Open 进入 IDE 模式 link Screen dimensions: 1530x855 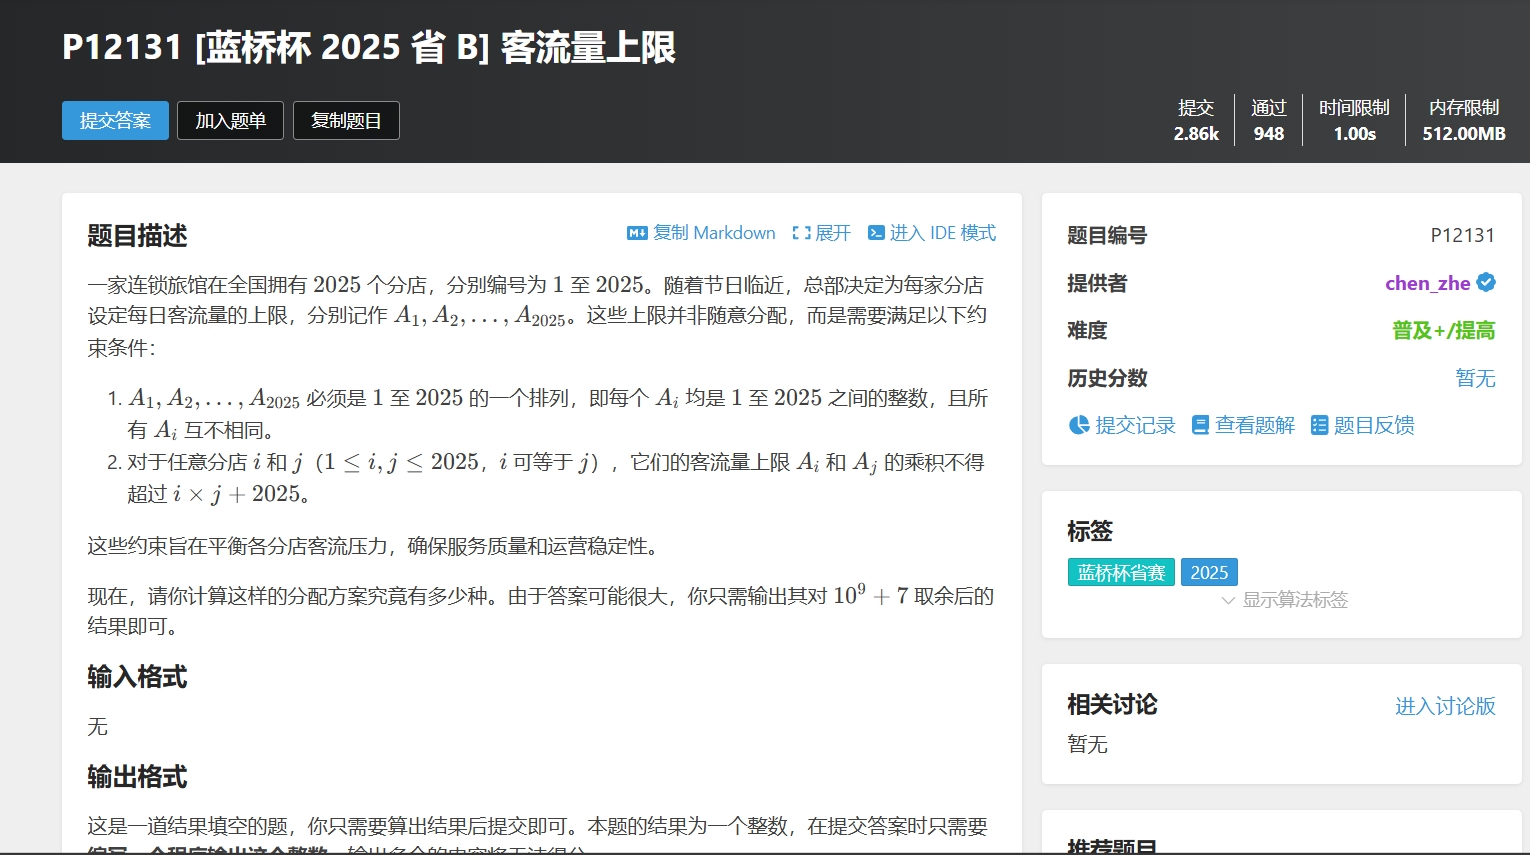coord(943,233)
